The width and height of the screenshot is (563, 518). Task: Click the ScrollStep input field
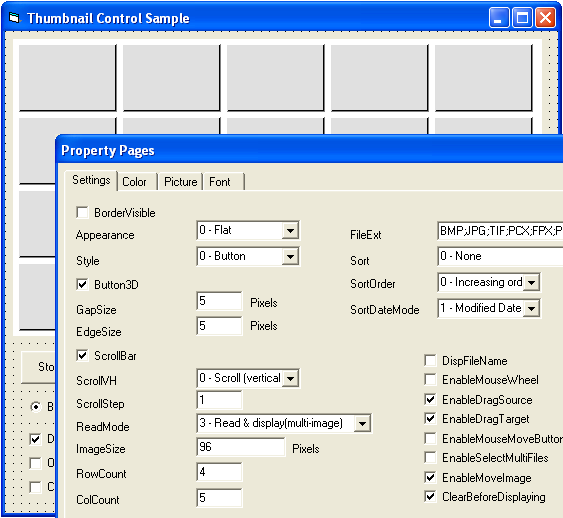(219, 400)
